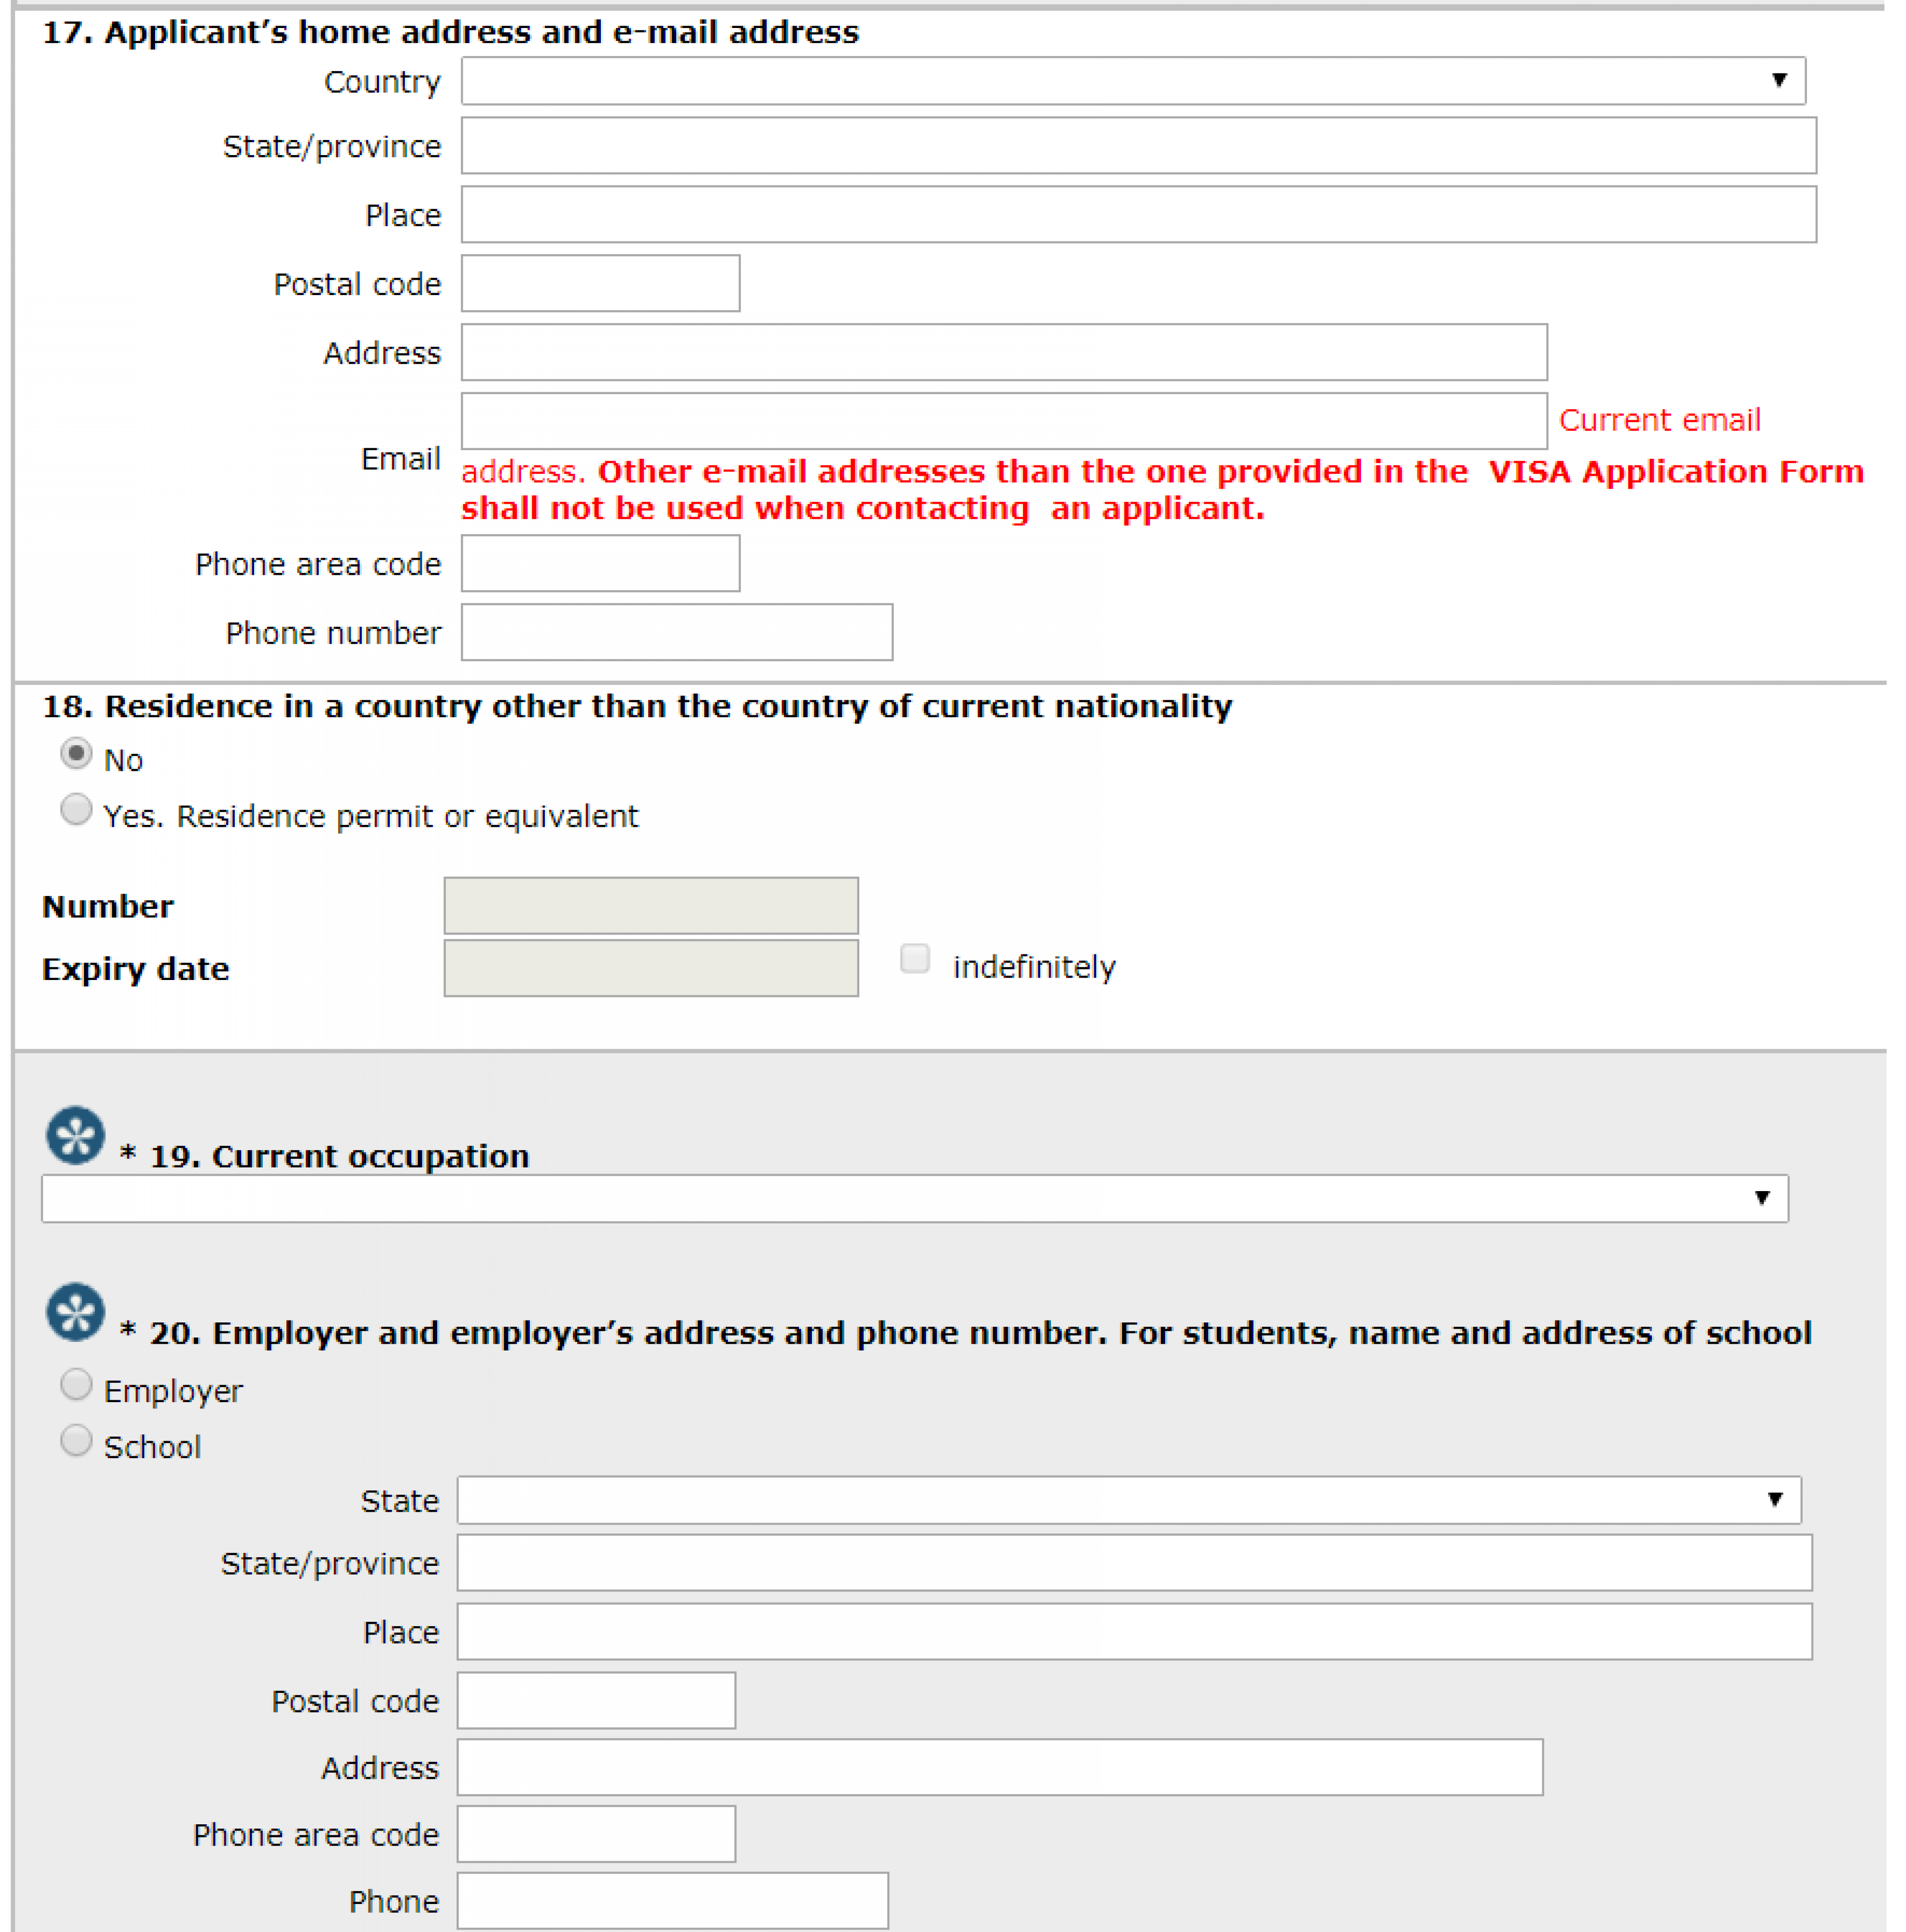Focus the home Phone area code field
Viewport: 1906px width, 1932px height.
click(x=600, y=564)
